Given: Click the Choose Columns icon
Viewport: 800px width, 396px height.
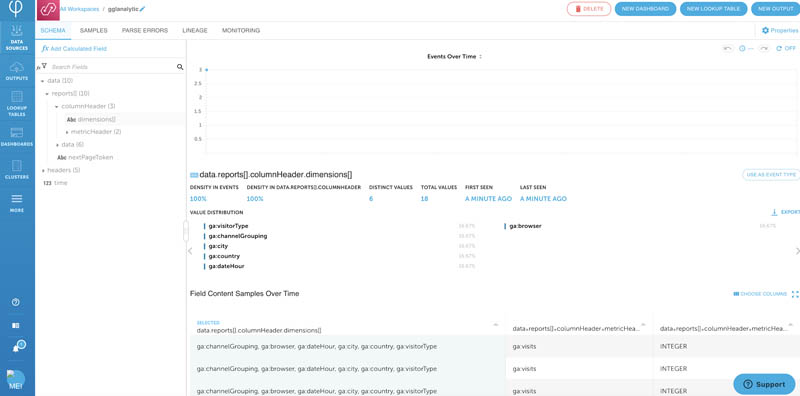Looking at the screenshot, I should [736, 294].
